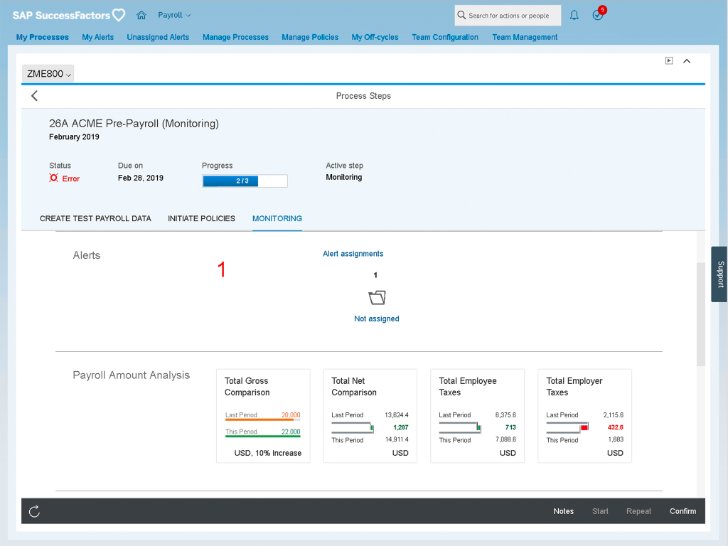This screenshot has width=728, height=546.
Task: Click the Feb 28, 2019 due date
Action: (x=141, y=178)
